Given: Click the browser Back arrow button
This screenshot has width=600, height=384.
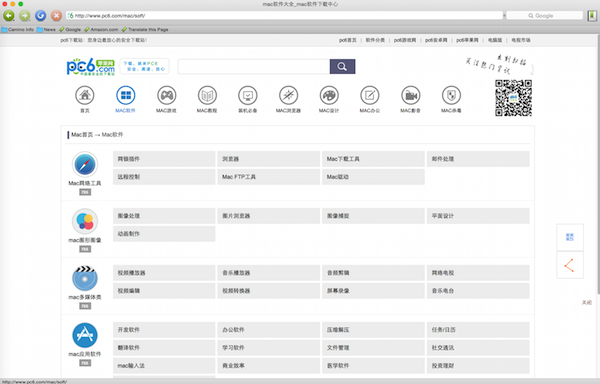Looking at the screenshot, I should pyautogui.click(x=9, y=16).
